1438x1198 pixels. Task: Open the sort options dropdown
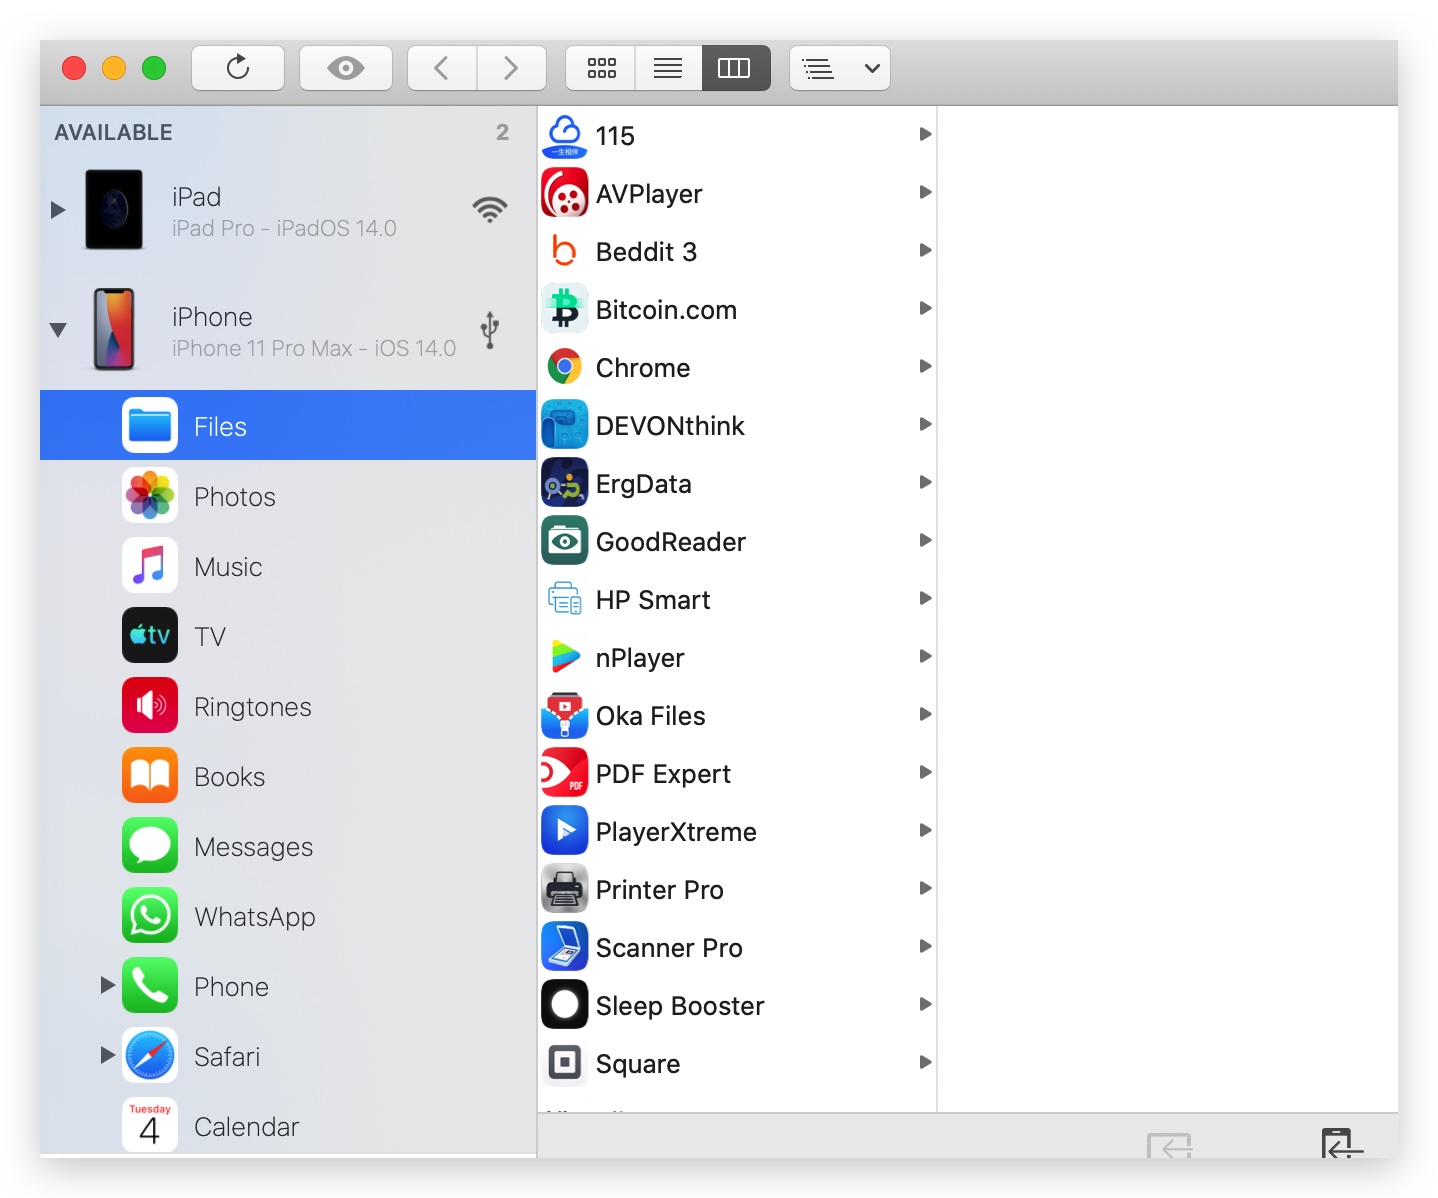[x=840, y=68]
